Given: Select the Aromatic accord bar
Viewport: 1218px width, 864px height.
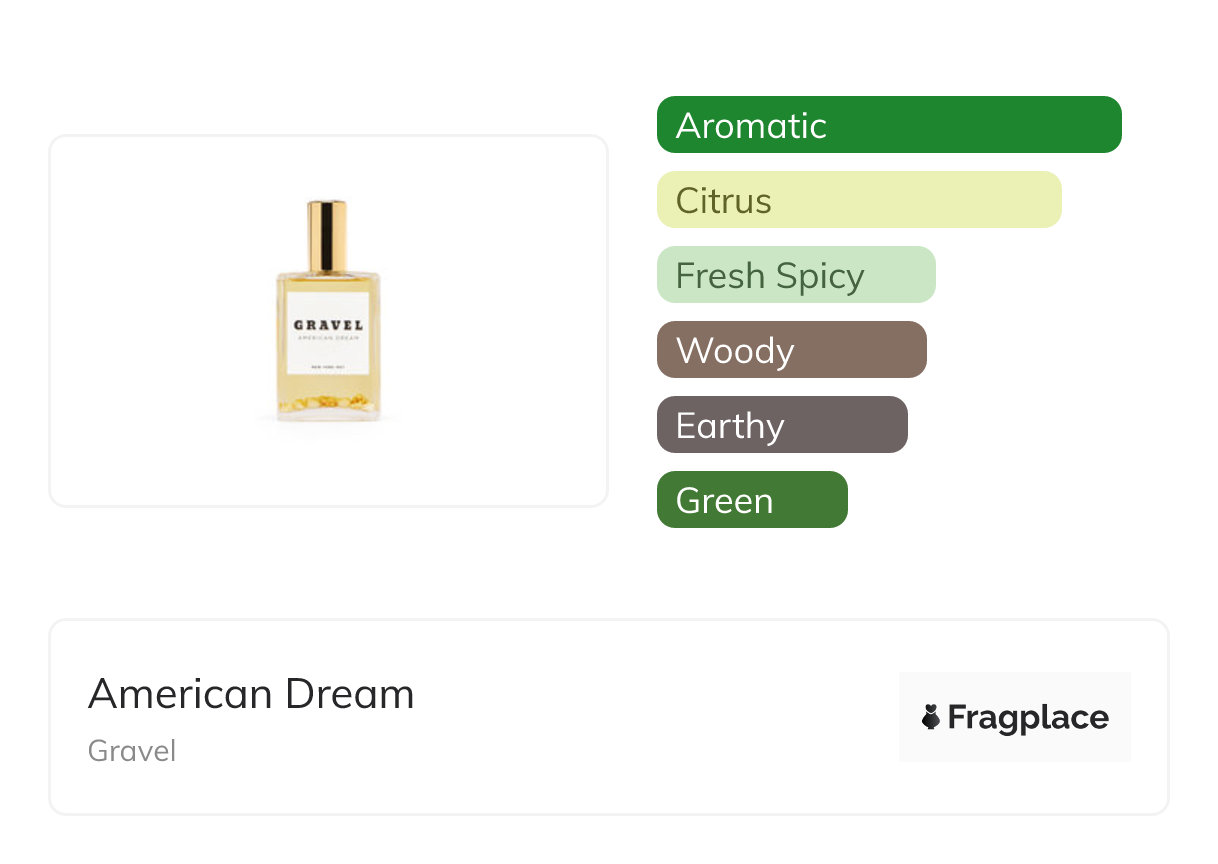Looking at the screenshot, I should coord(888,125).
